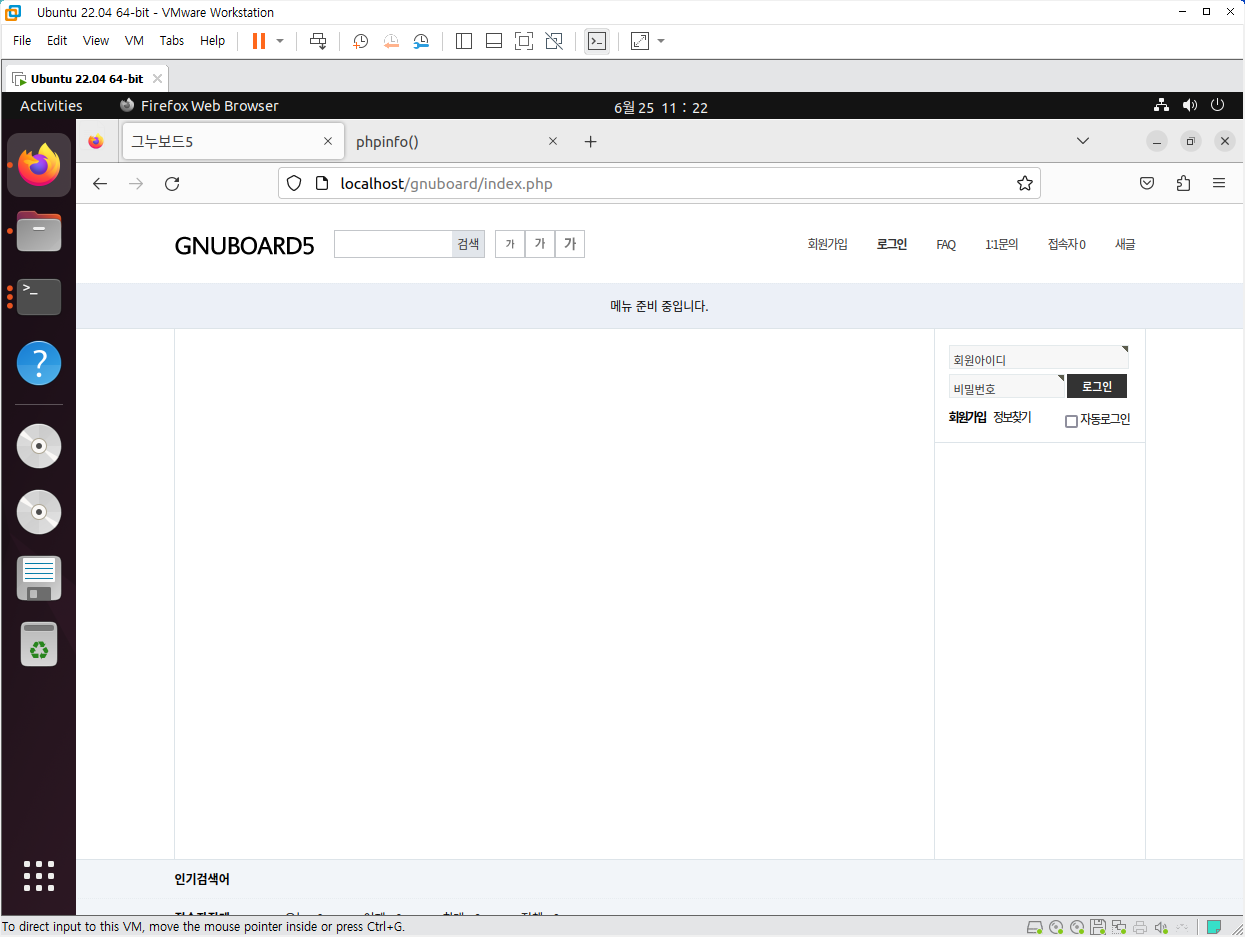Send Ctrl+Alt+Del to the virtual machine
The width and height of the screenshot is (1245, 937).
tap(318, 41)
